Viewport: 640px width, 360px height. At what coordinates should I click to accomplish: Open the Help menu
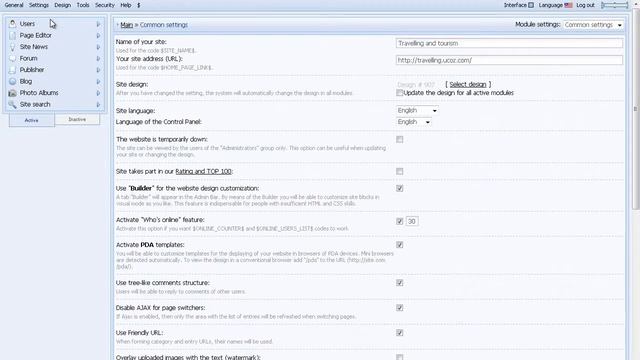point(126,5)
